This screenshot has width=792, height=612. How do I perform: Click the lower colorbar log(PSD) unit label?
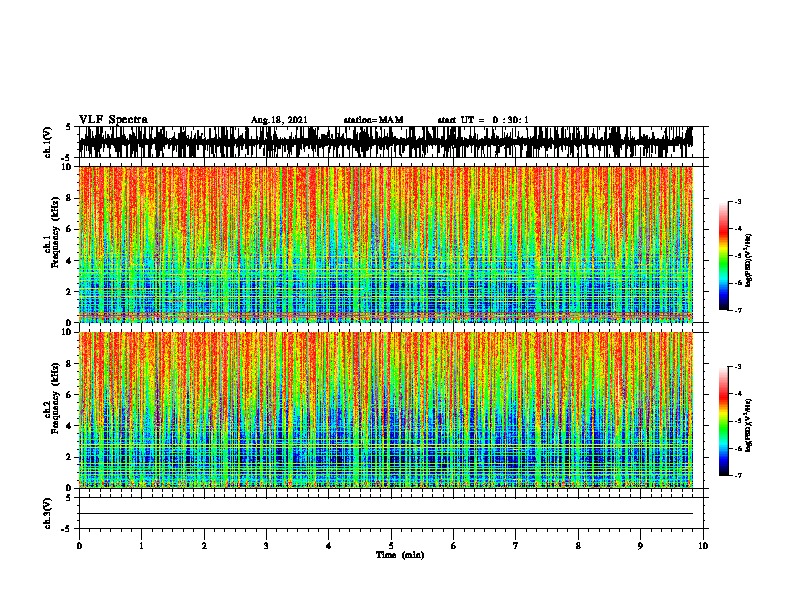(749, 425)
